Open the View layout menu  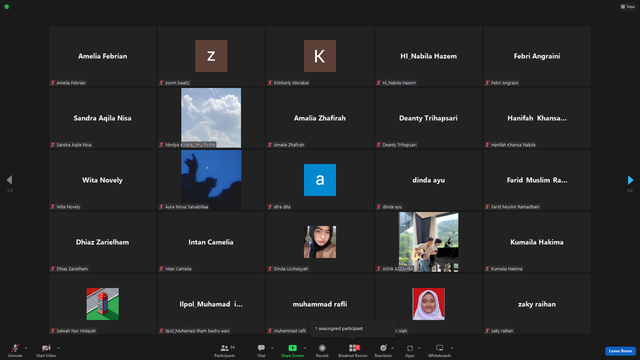click(x=628, y=7)
